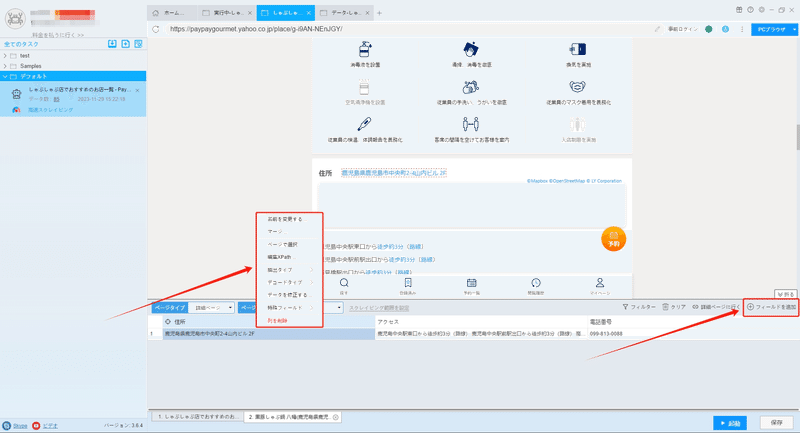800x433 pixels.
Task: Click the URL address field
Action: pyautogui.click(x=408, y=29)
